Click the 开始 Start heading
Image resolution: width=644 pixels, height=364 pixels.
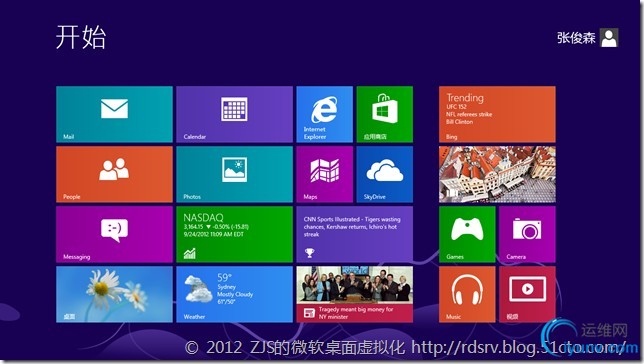click(81, 37)
